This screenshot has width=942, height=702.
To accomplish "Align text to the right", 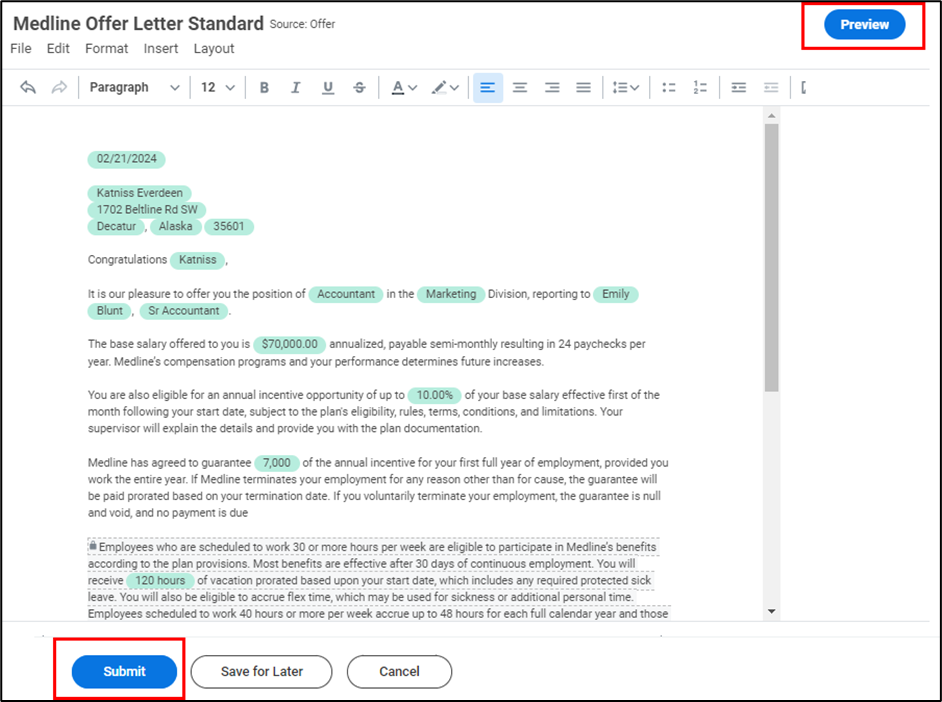I will [552, 88].
